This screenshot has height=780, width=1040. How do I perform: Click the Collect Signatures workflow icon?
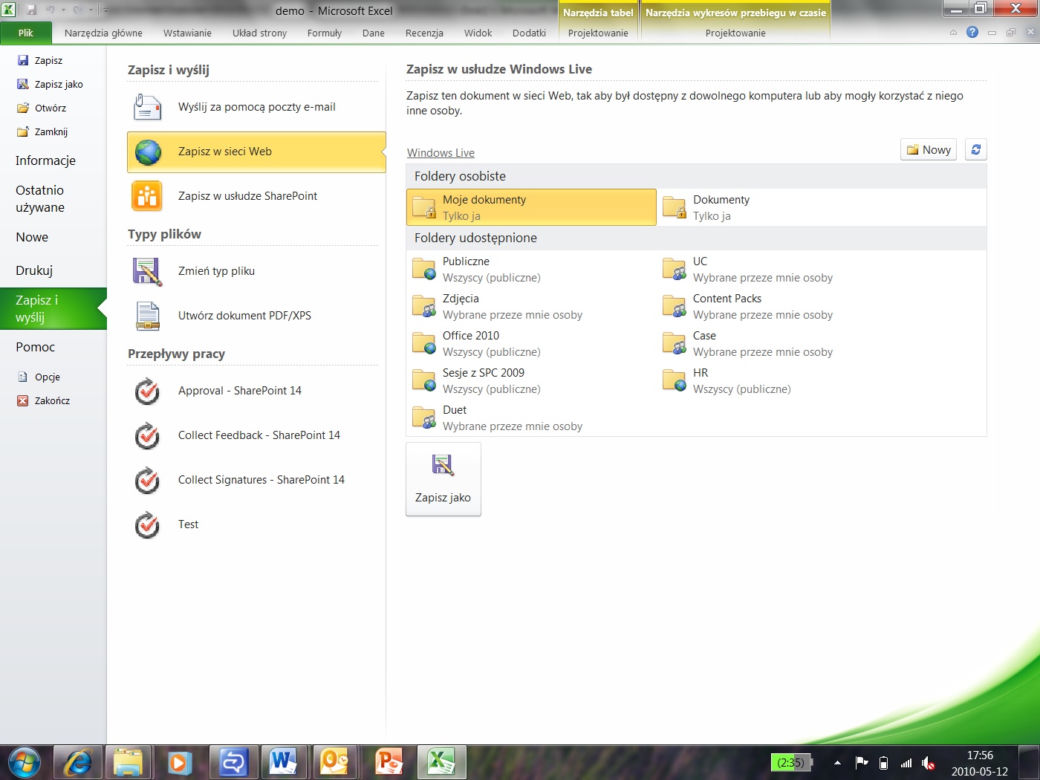(x=147, y=480)
